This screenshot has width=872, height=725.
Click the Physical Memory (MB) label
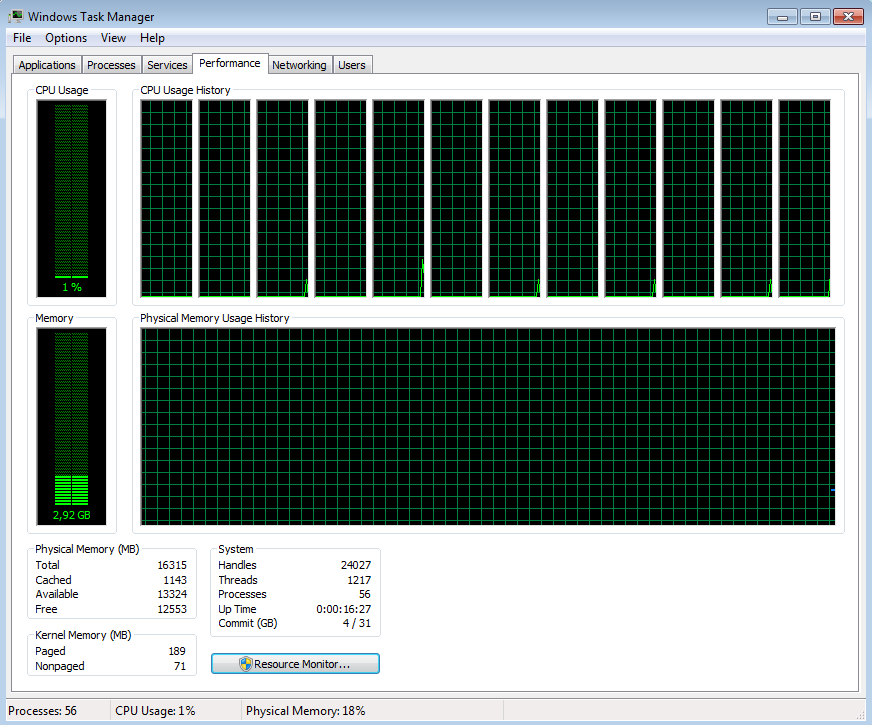click(x=87, y=549)
